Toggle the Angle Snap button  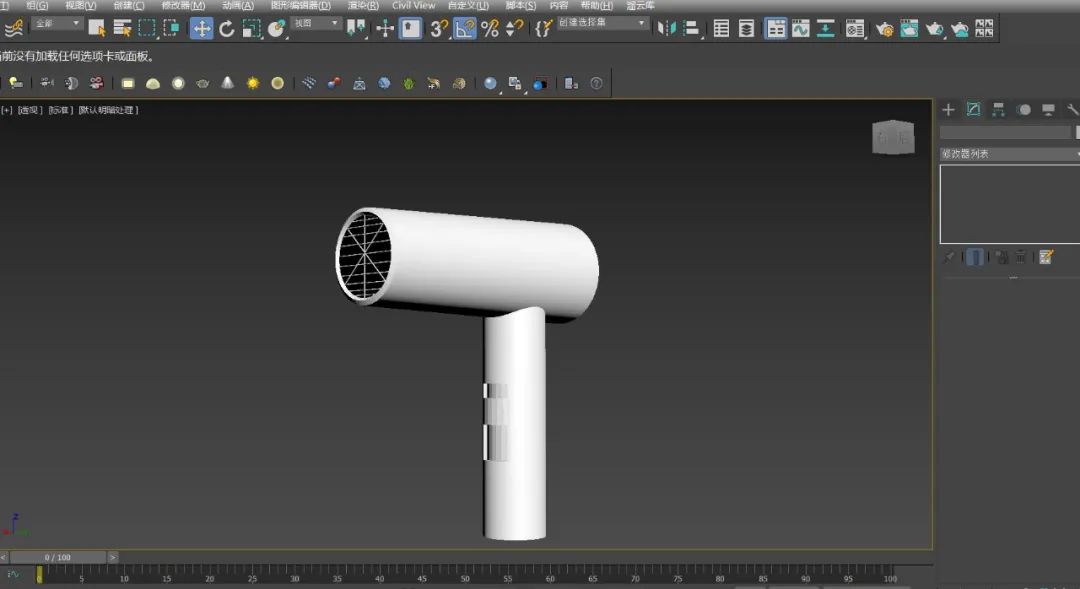pyautogui.click(x=465, y=28)
